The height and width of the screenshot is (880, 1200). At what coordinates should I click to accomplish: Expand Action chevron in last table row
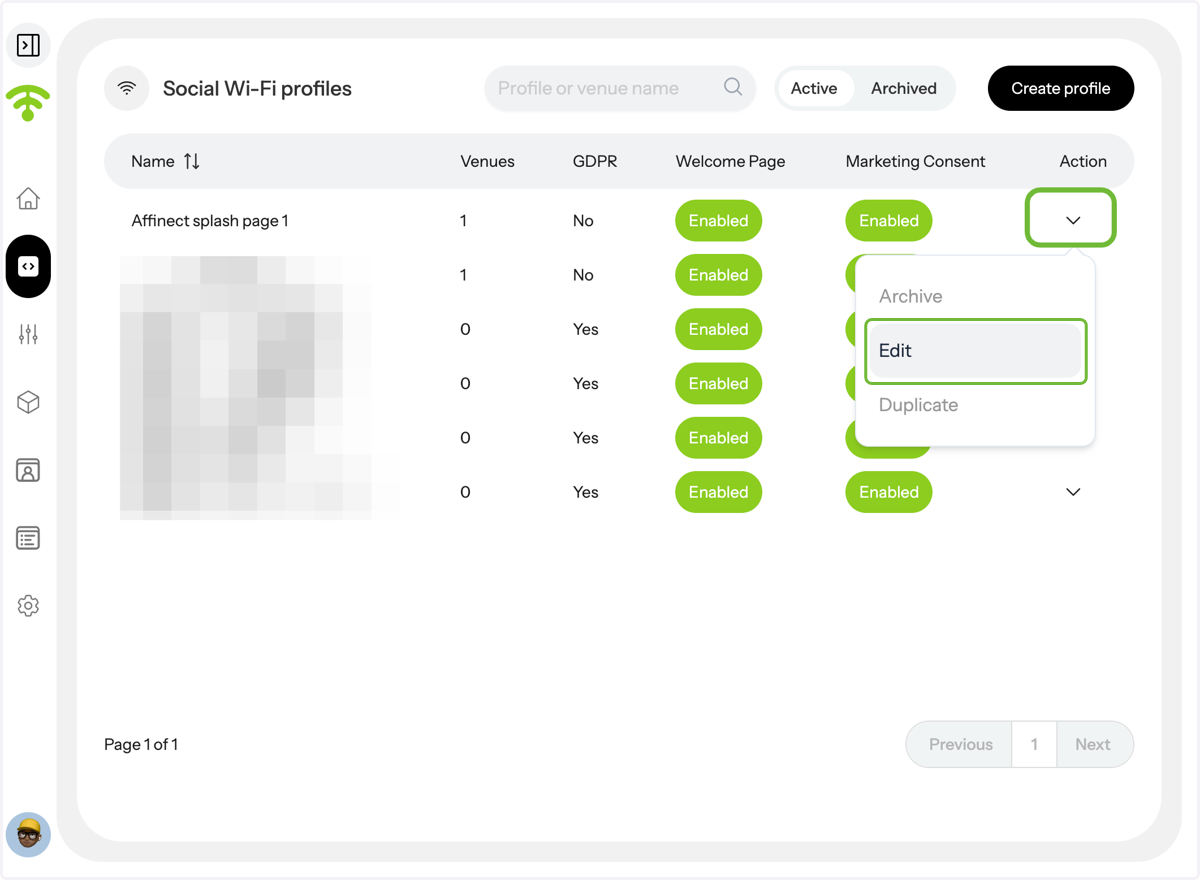click(x=1073, y=492)
